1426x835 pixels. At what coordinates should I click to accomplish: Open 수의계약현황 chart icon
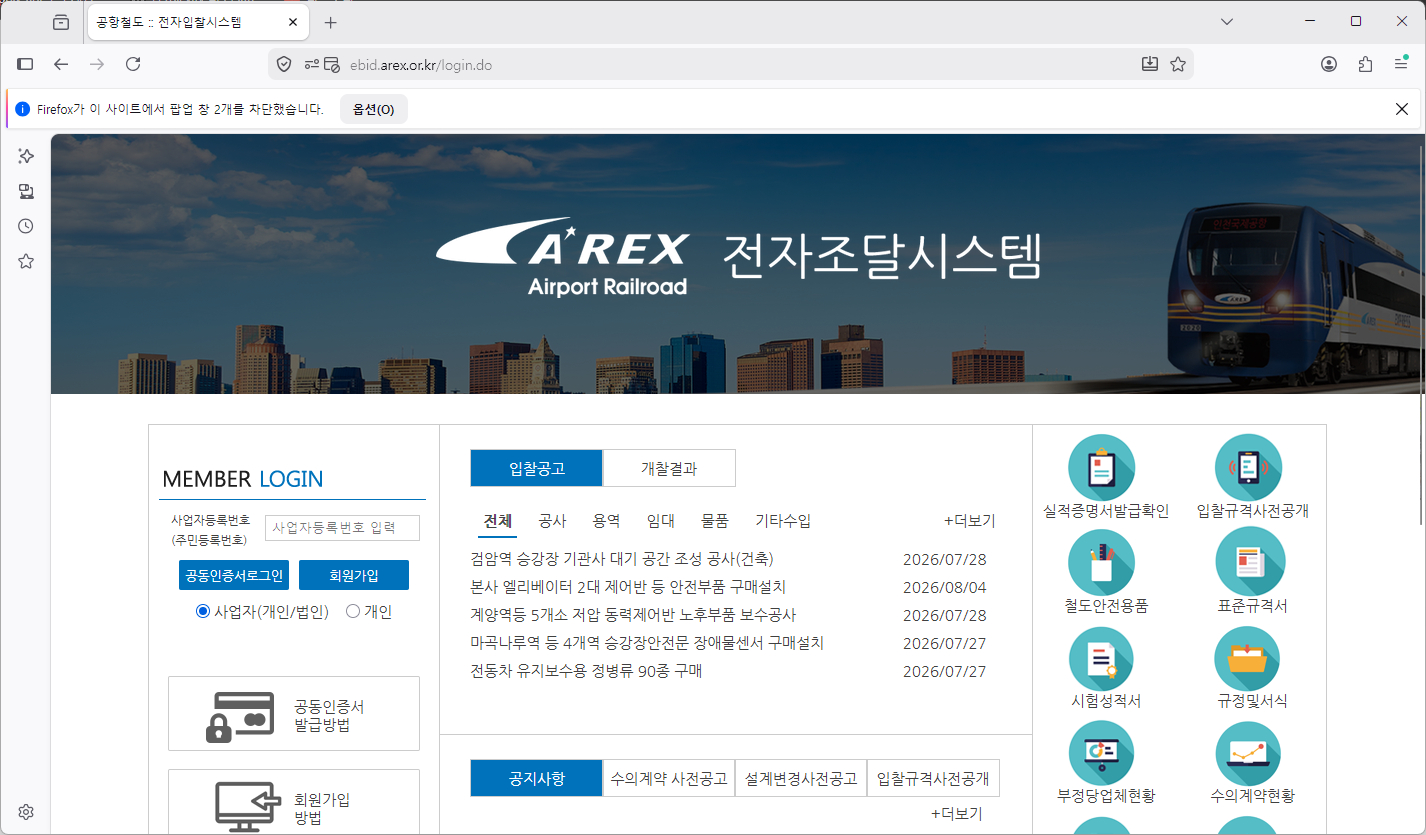1249,753
